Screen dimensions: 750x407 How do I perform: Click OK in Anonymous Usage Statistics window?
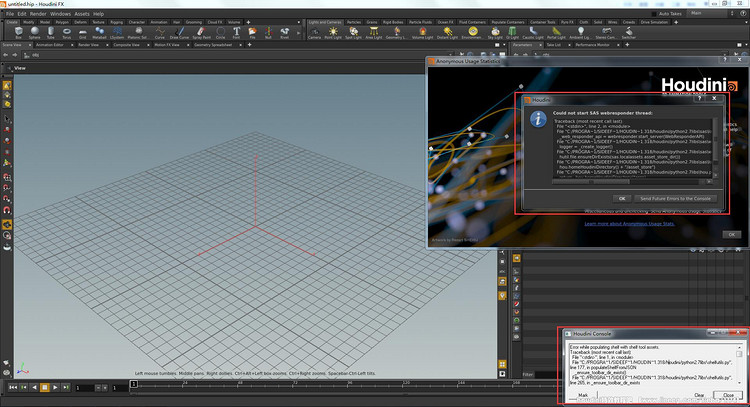(x=731, y=234)
